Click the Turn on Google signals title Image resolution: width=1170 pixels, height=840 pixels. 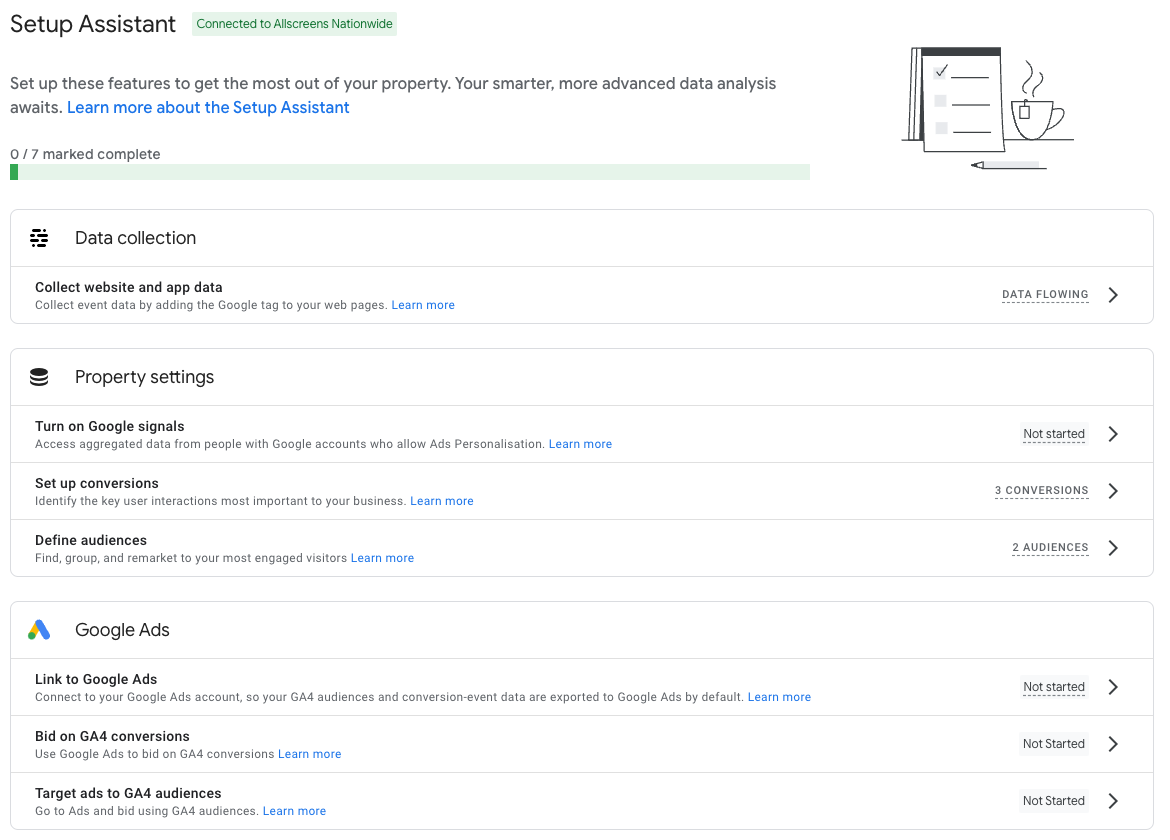pyautogui.click(x=110, y=426)
